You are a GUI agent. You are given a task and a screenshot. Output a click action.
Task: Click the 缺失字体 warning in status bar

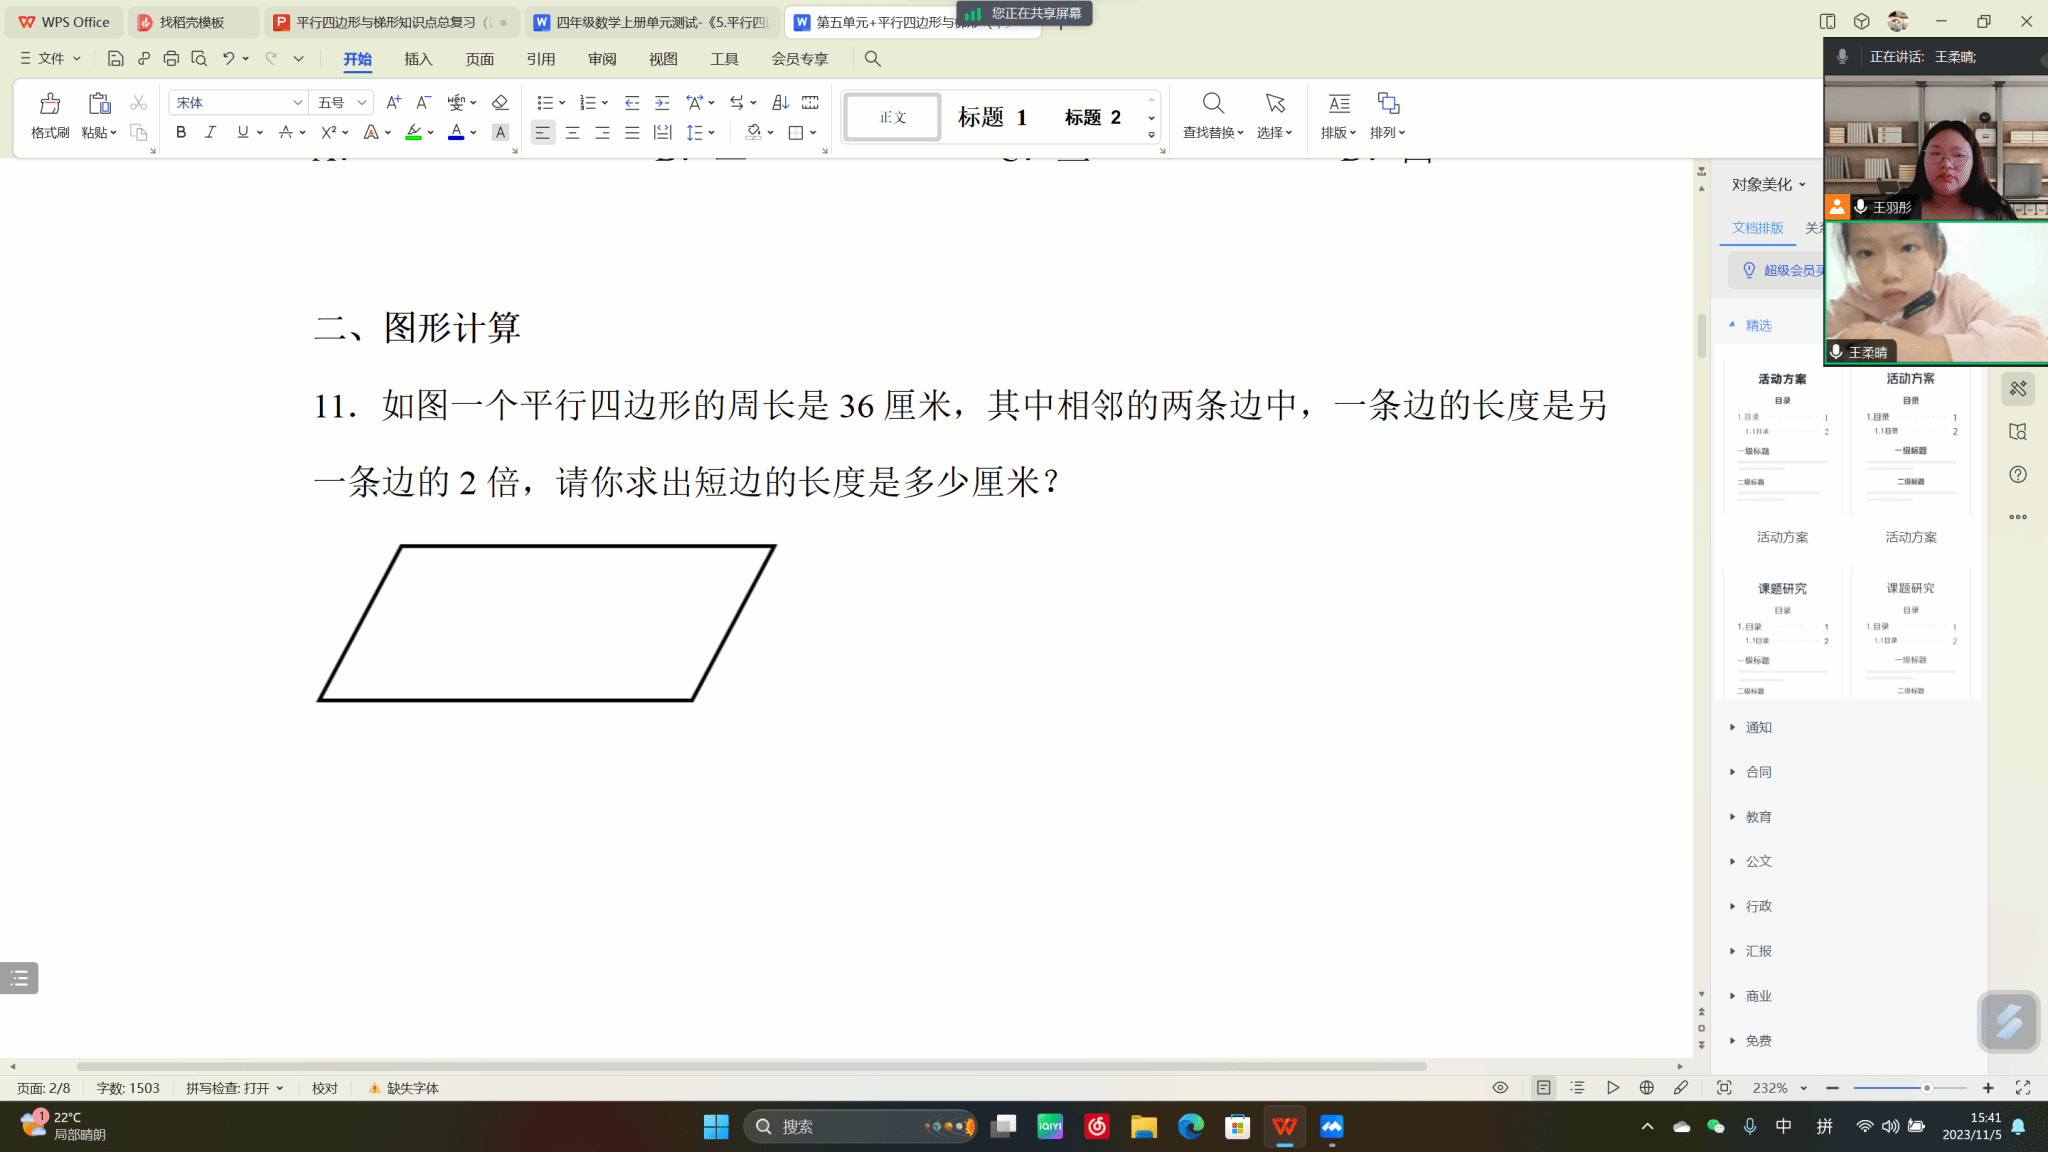(404, 1088)
